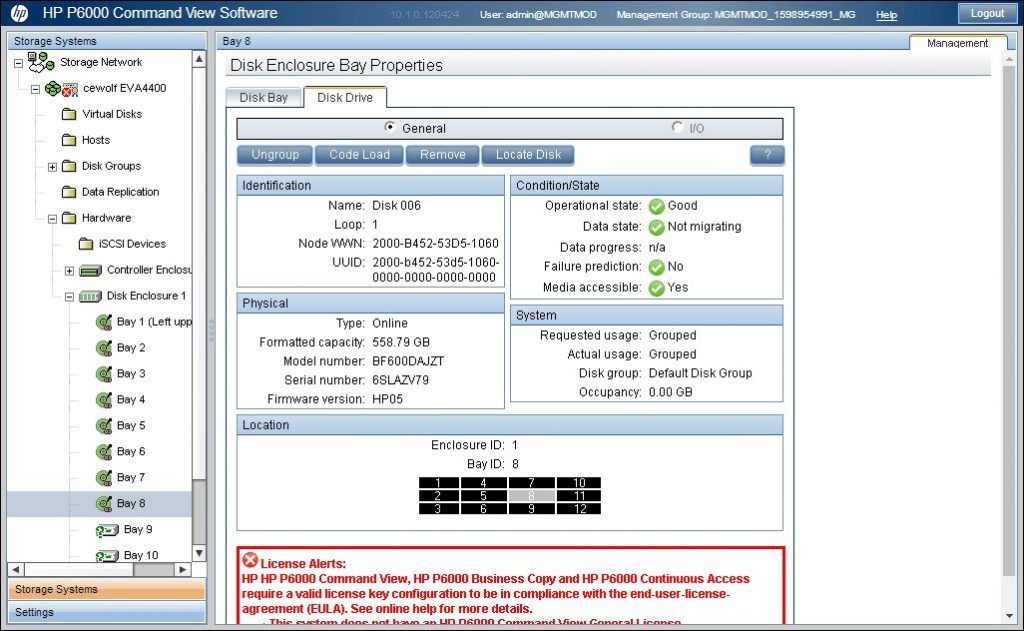1024x631 pixels.
Task: Click the disk name value "Disk 006"
Action: (396, 205)
